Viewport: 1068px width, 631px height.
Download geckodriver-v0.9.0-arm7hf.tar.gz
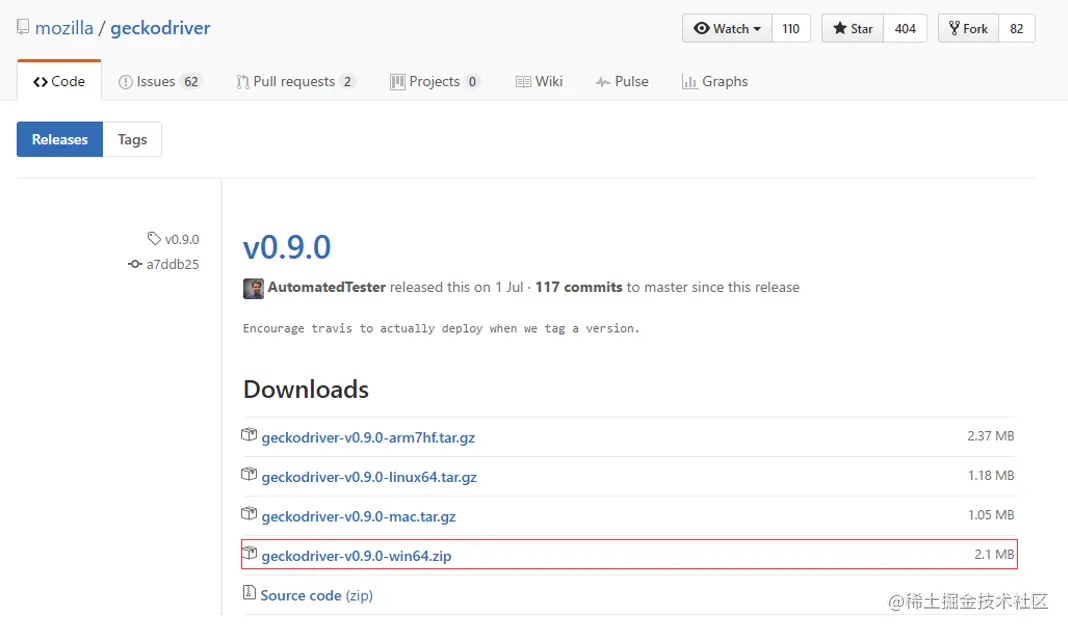pyautogui.click(x=368, y=437)
